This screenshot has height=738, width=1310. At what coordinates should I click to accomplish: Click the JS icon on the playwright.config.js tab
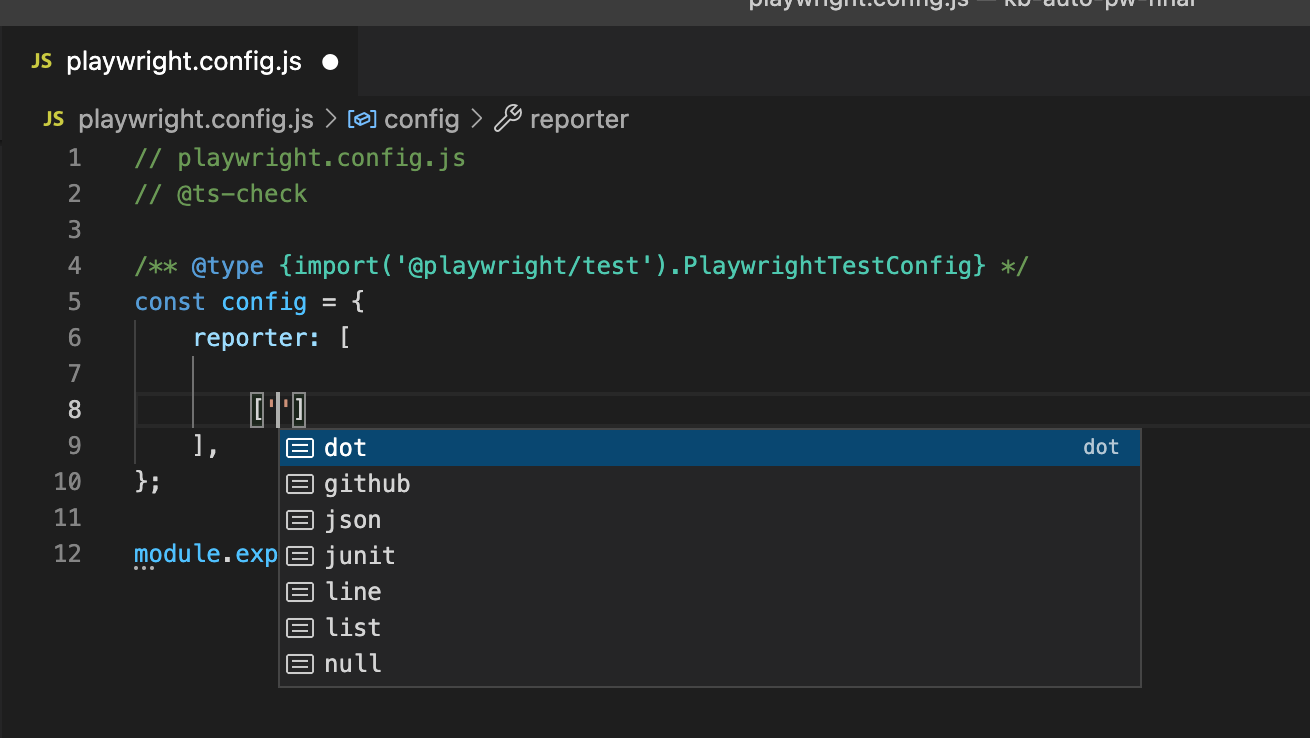point(40,61)
